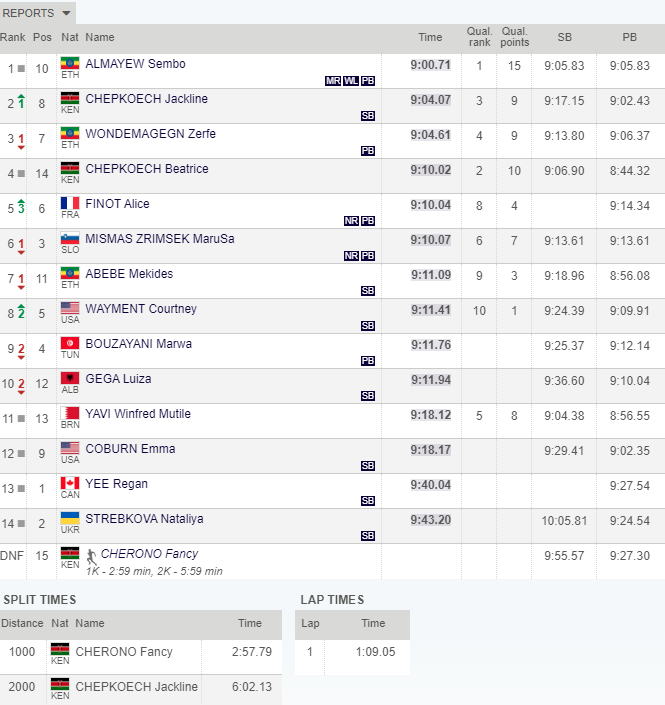Click the Albania flag beside GEGA Luiza

click(x=70, y=378)
